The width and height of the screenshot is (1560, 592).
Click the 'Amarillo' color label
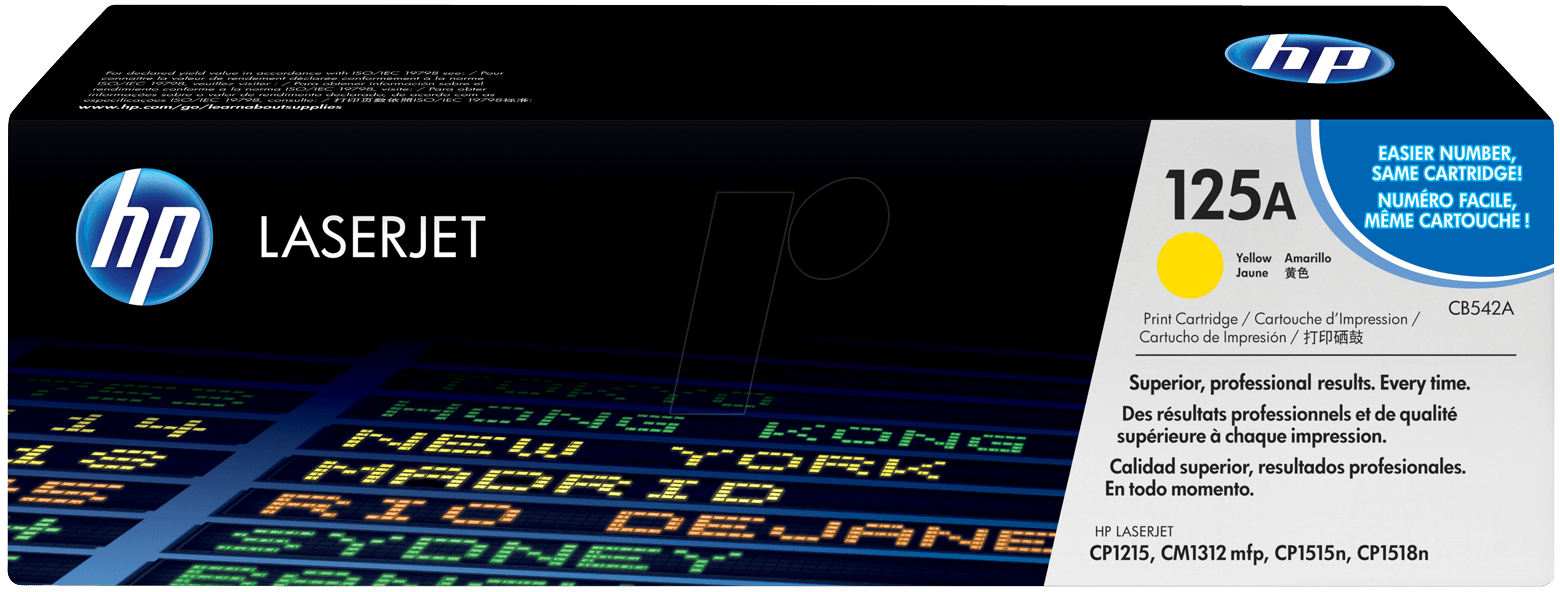pyautogui.click(x=1307, y=258)
